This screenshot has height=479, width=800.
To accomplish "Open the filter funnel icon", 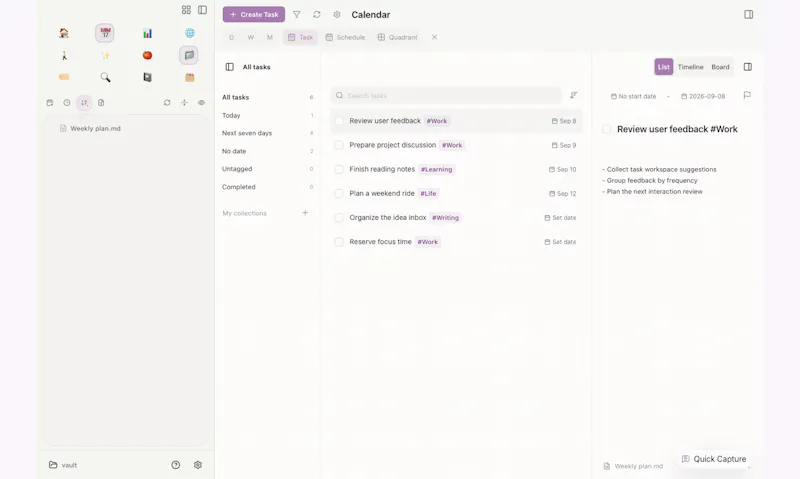I will click(x=296, y=14).
